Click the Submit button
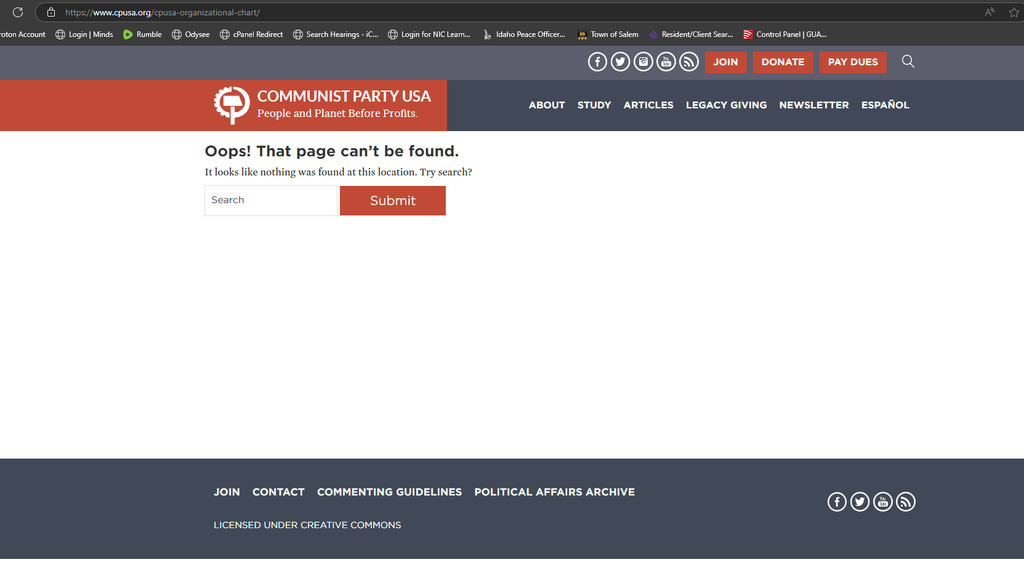 pyautogui.click(x=392, y=200)
